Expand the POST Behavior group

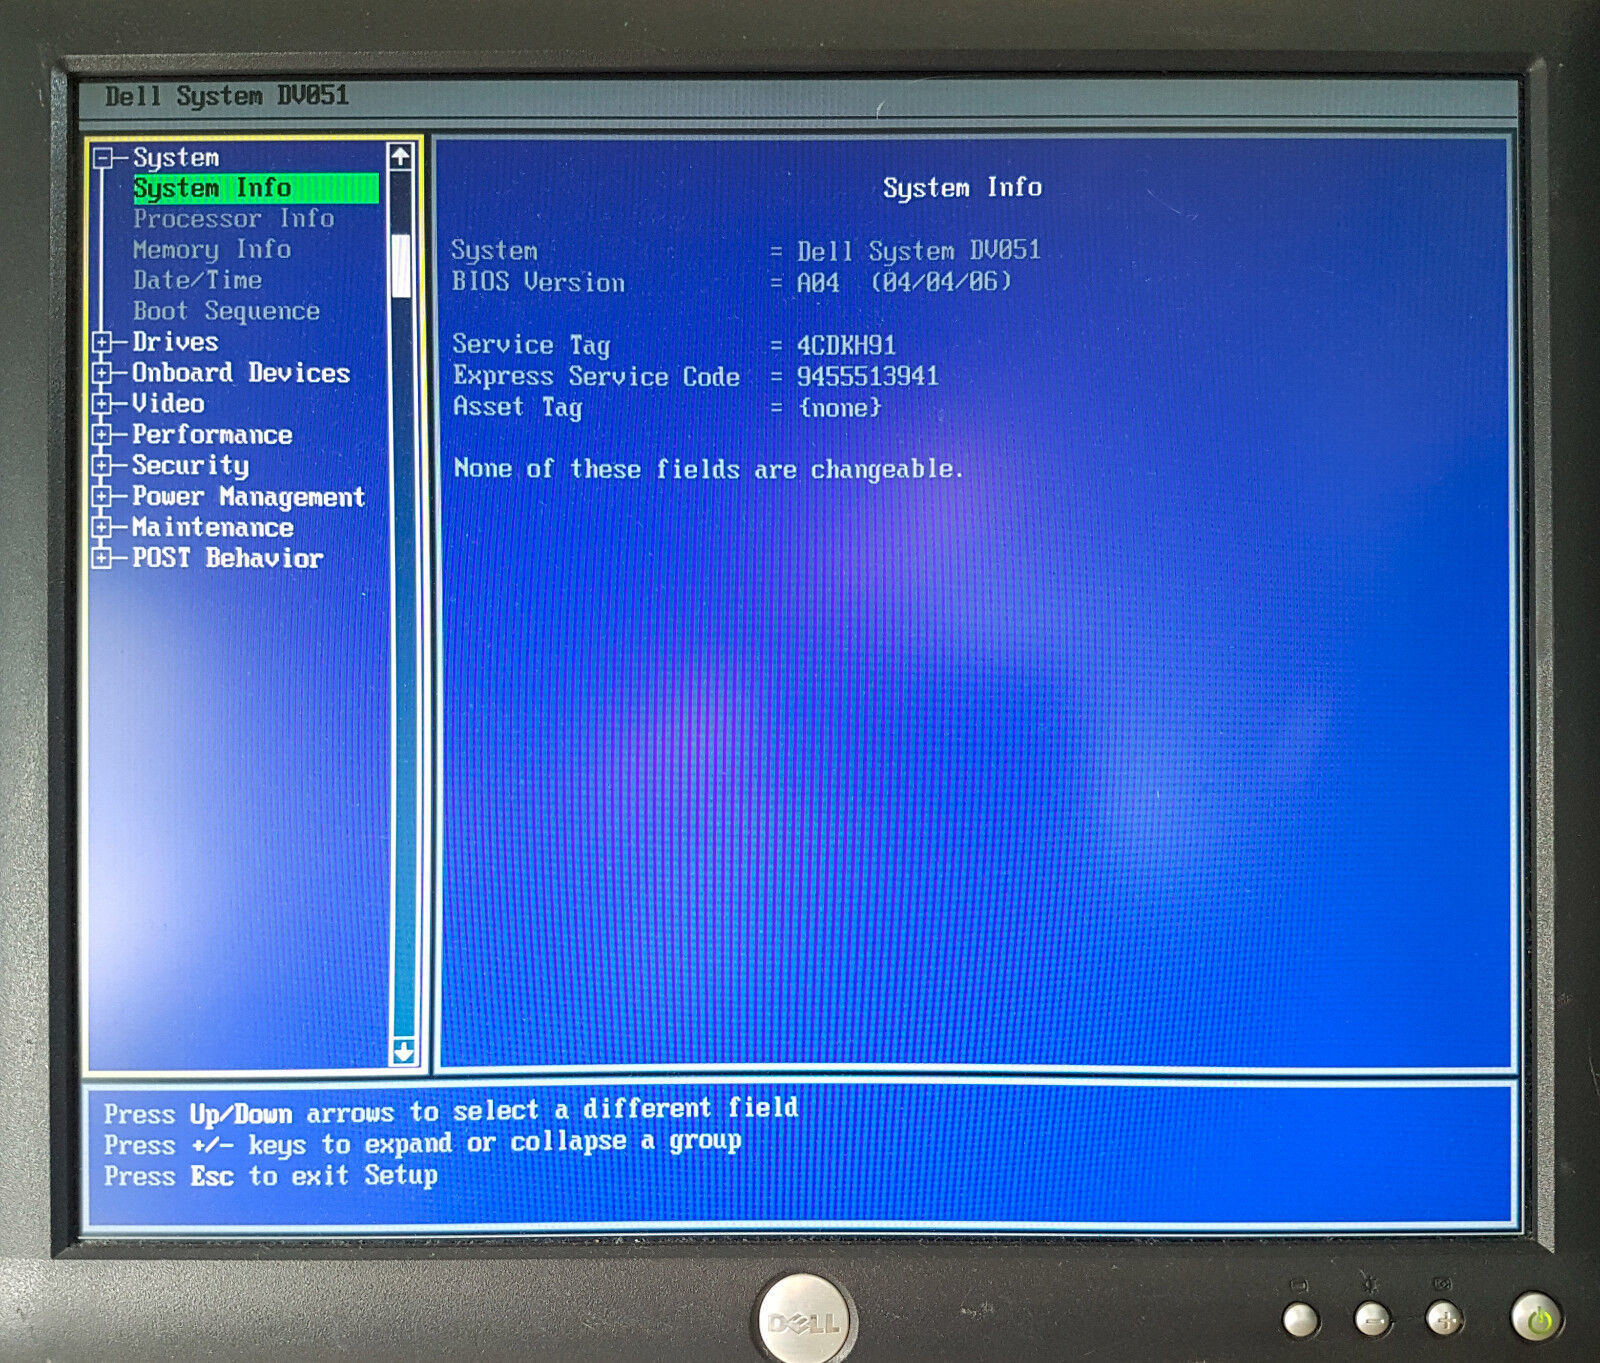tap(102, 559)
